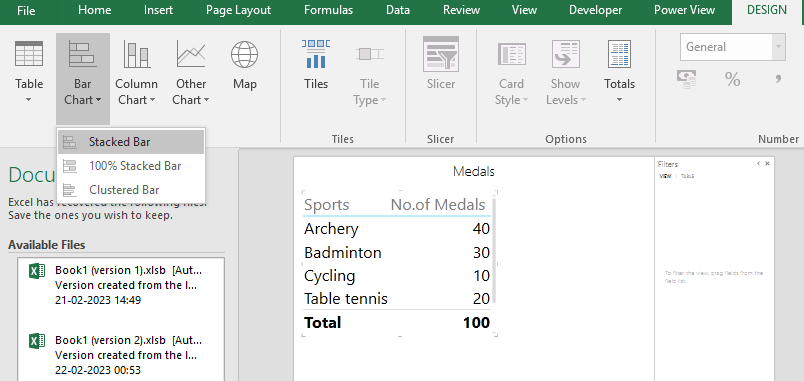Screen dimensions: 804x381
Task: Open the File tab
Action: click(x=26, y=10)
